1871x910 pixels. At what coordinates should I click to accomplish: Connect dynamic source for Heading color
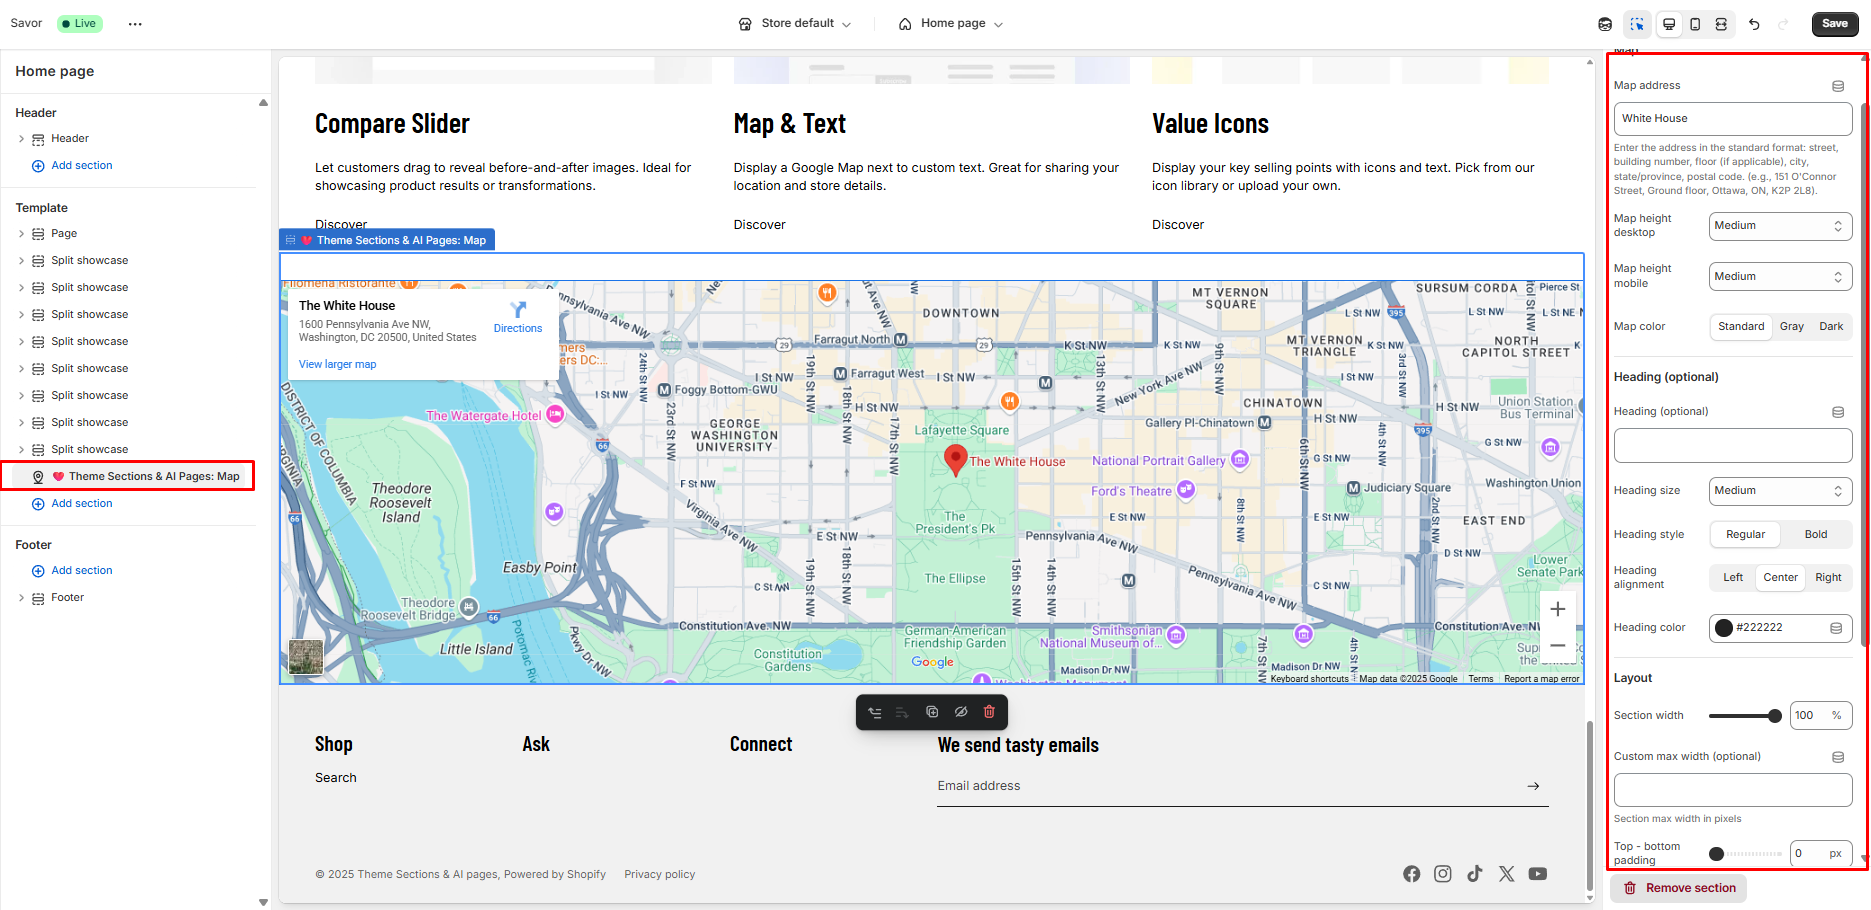pyautogui.click(x=1836, y=628)
